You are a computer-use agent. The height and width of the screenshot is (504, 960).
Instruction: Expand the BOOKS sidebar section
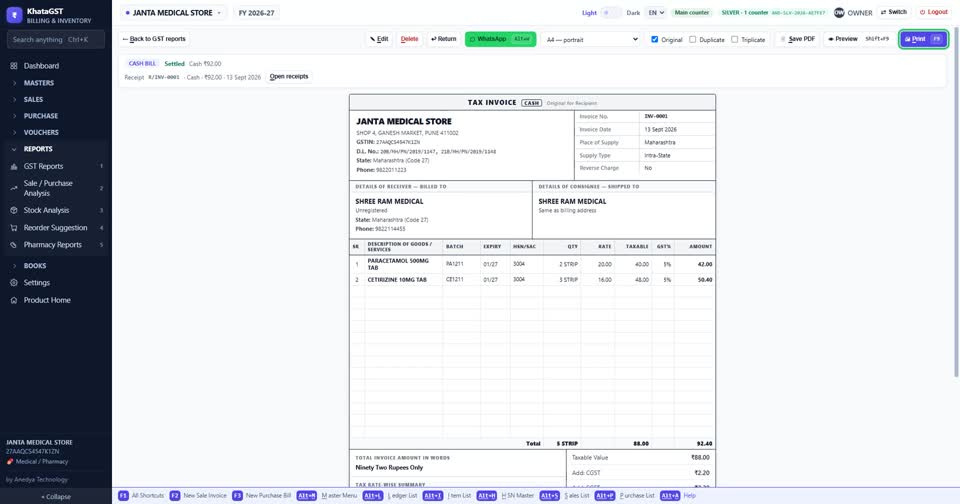coord(55,266)
